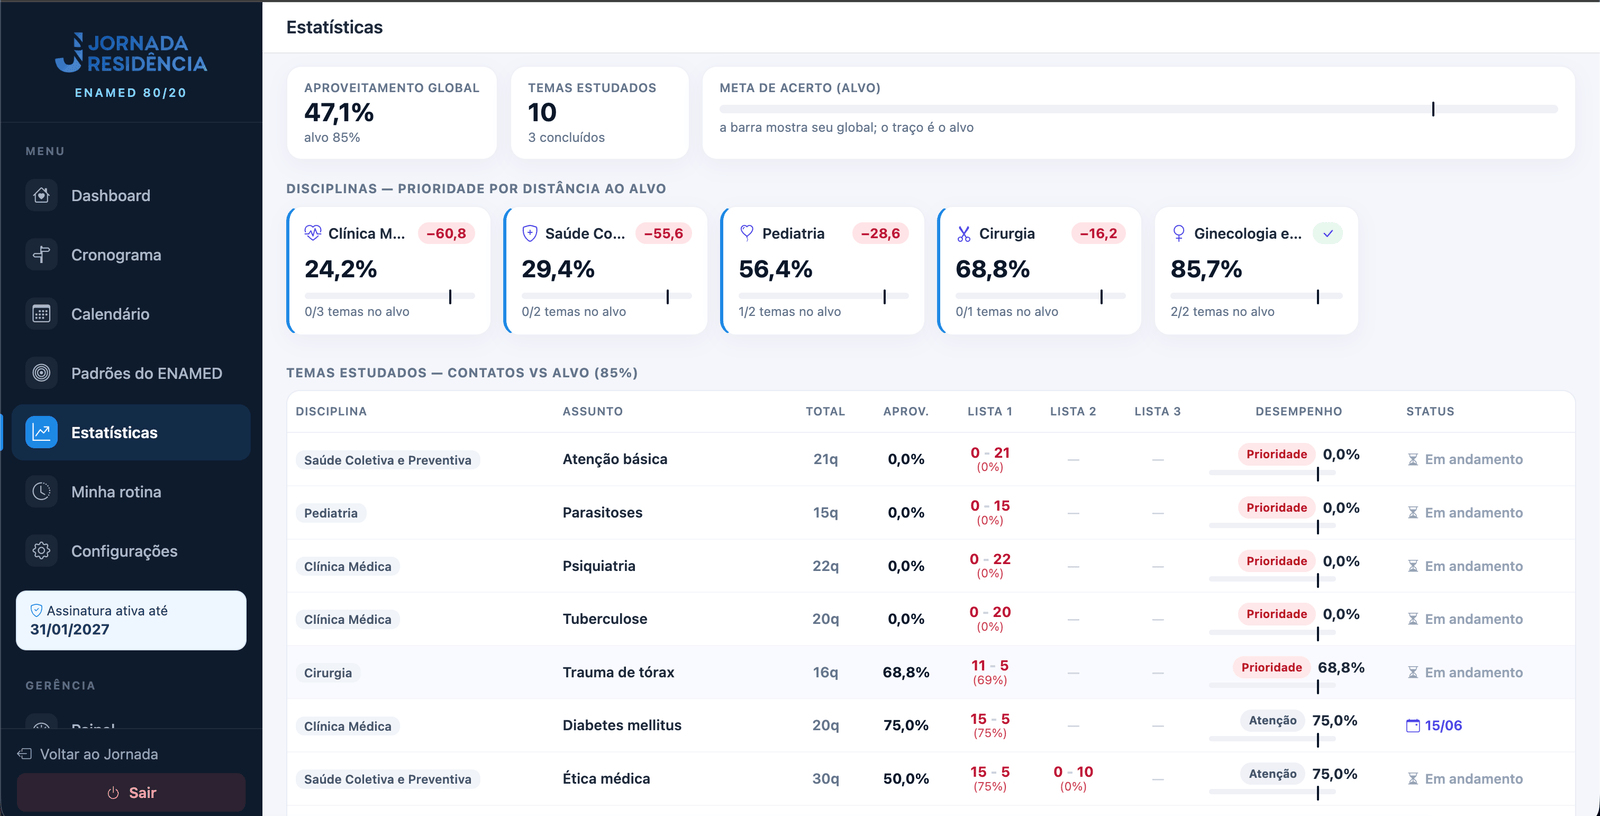The height and width of the screenshot is (816, 1600).
Task: Click the Assinatura ativa até 31/01/2027 box
Action: 131,620
